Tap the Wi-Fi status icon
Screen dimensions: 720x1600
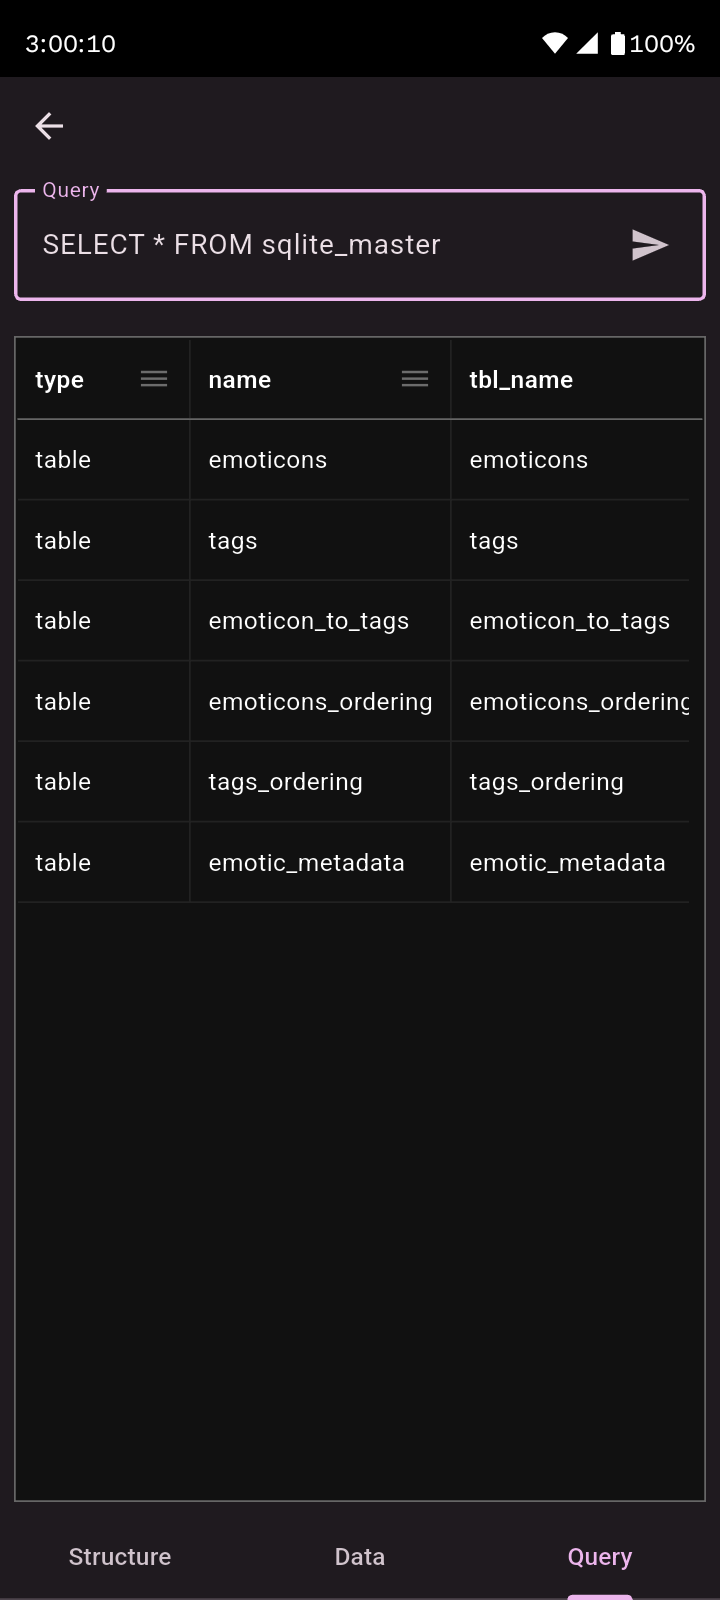point(554,43)
